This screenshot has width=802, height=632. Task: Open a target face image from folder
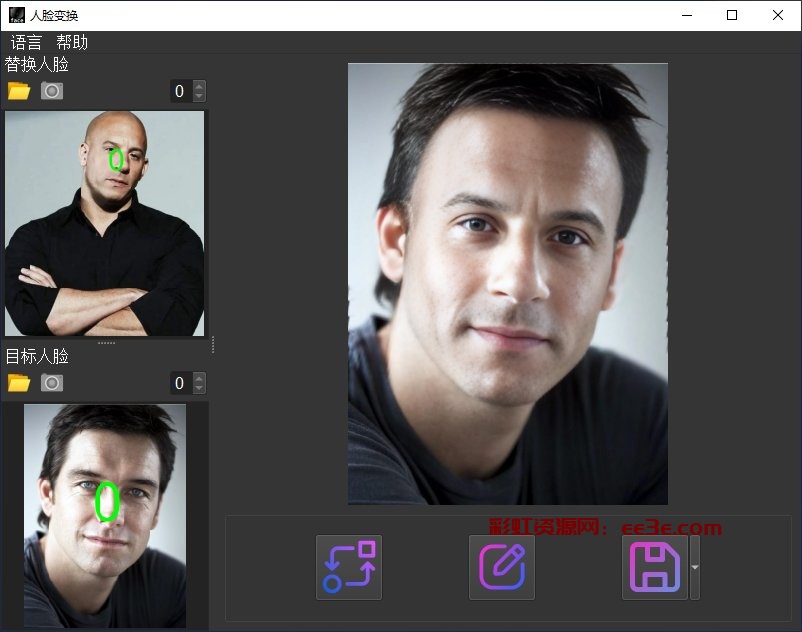click(x=17, y=382)
